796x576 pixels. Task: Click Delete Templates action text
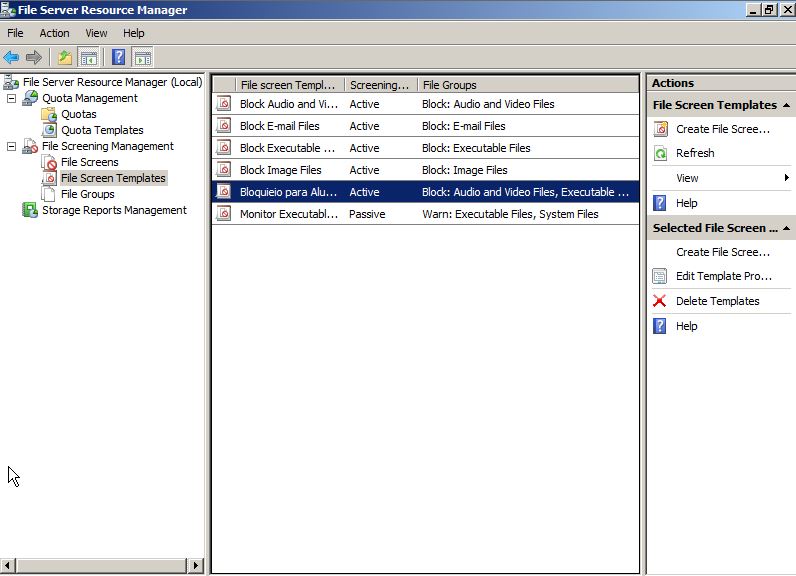pos(717,301)
